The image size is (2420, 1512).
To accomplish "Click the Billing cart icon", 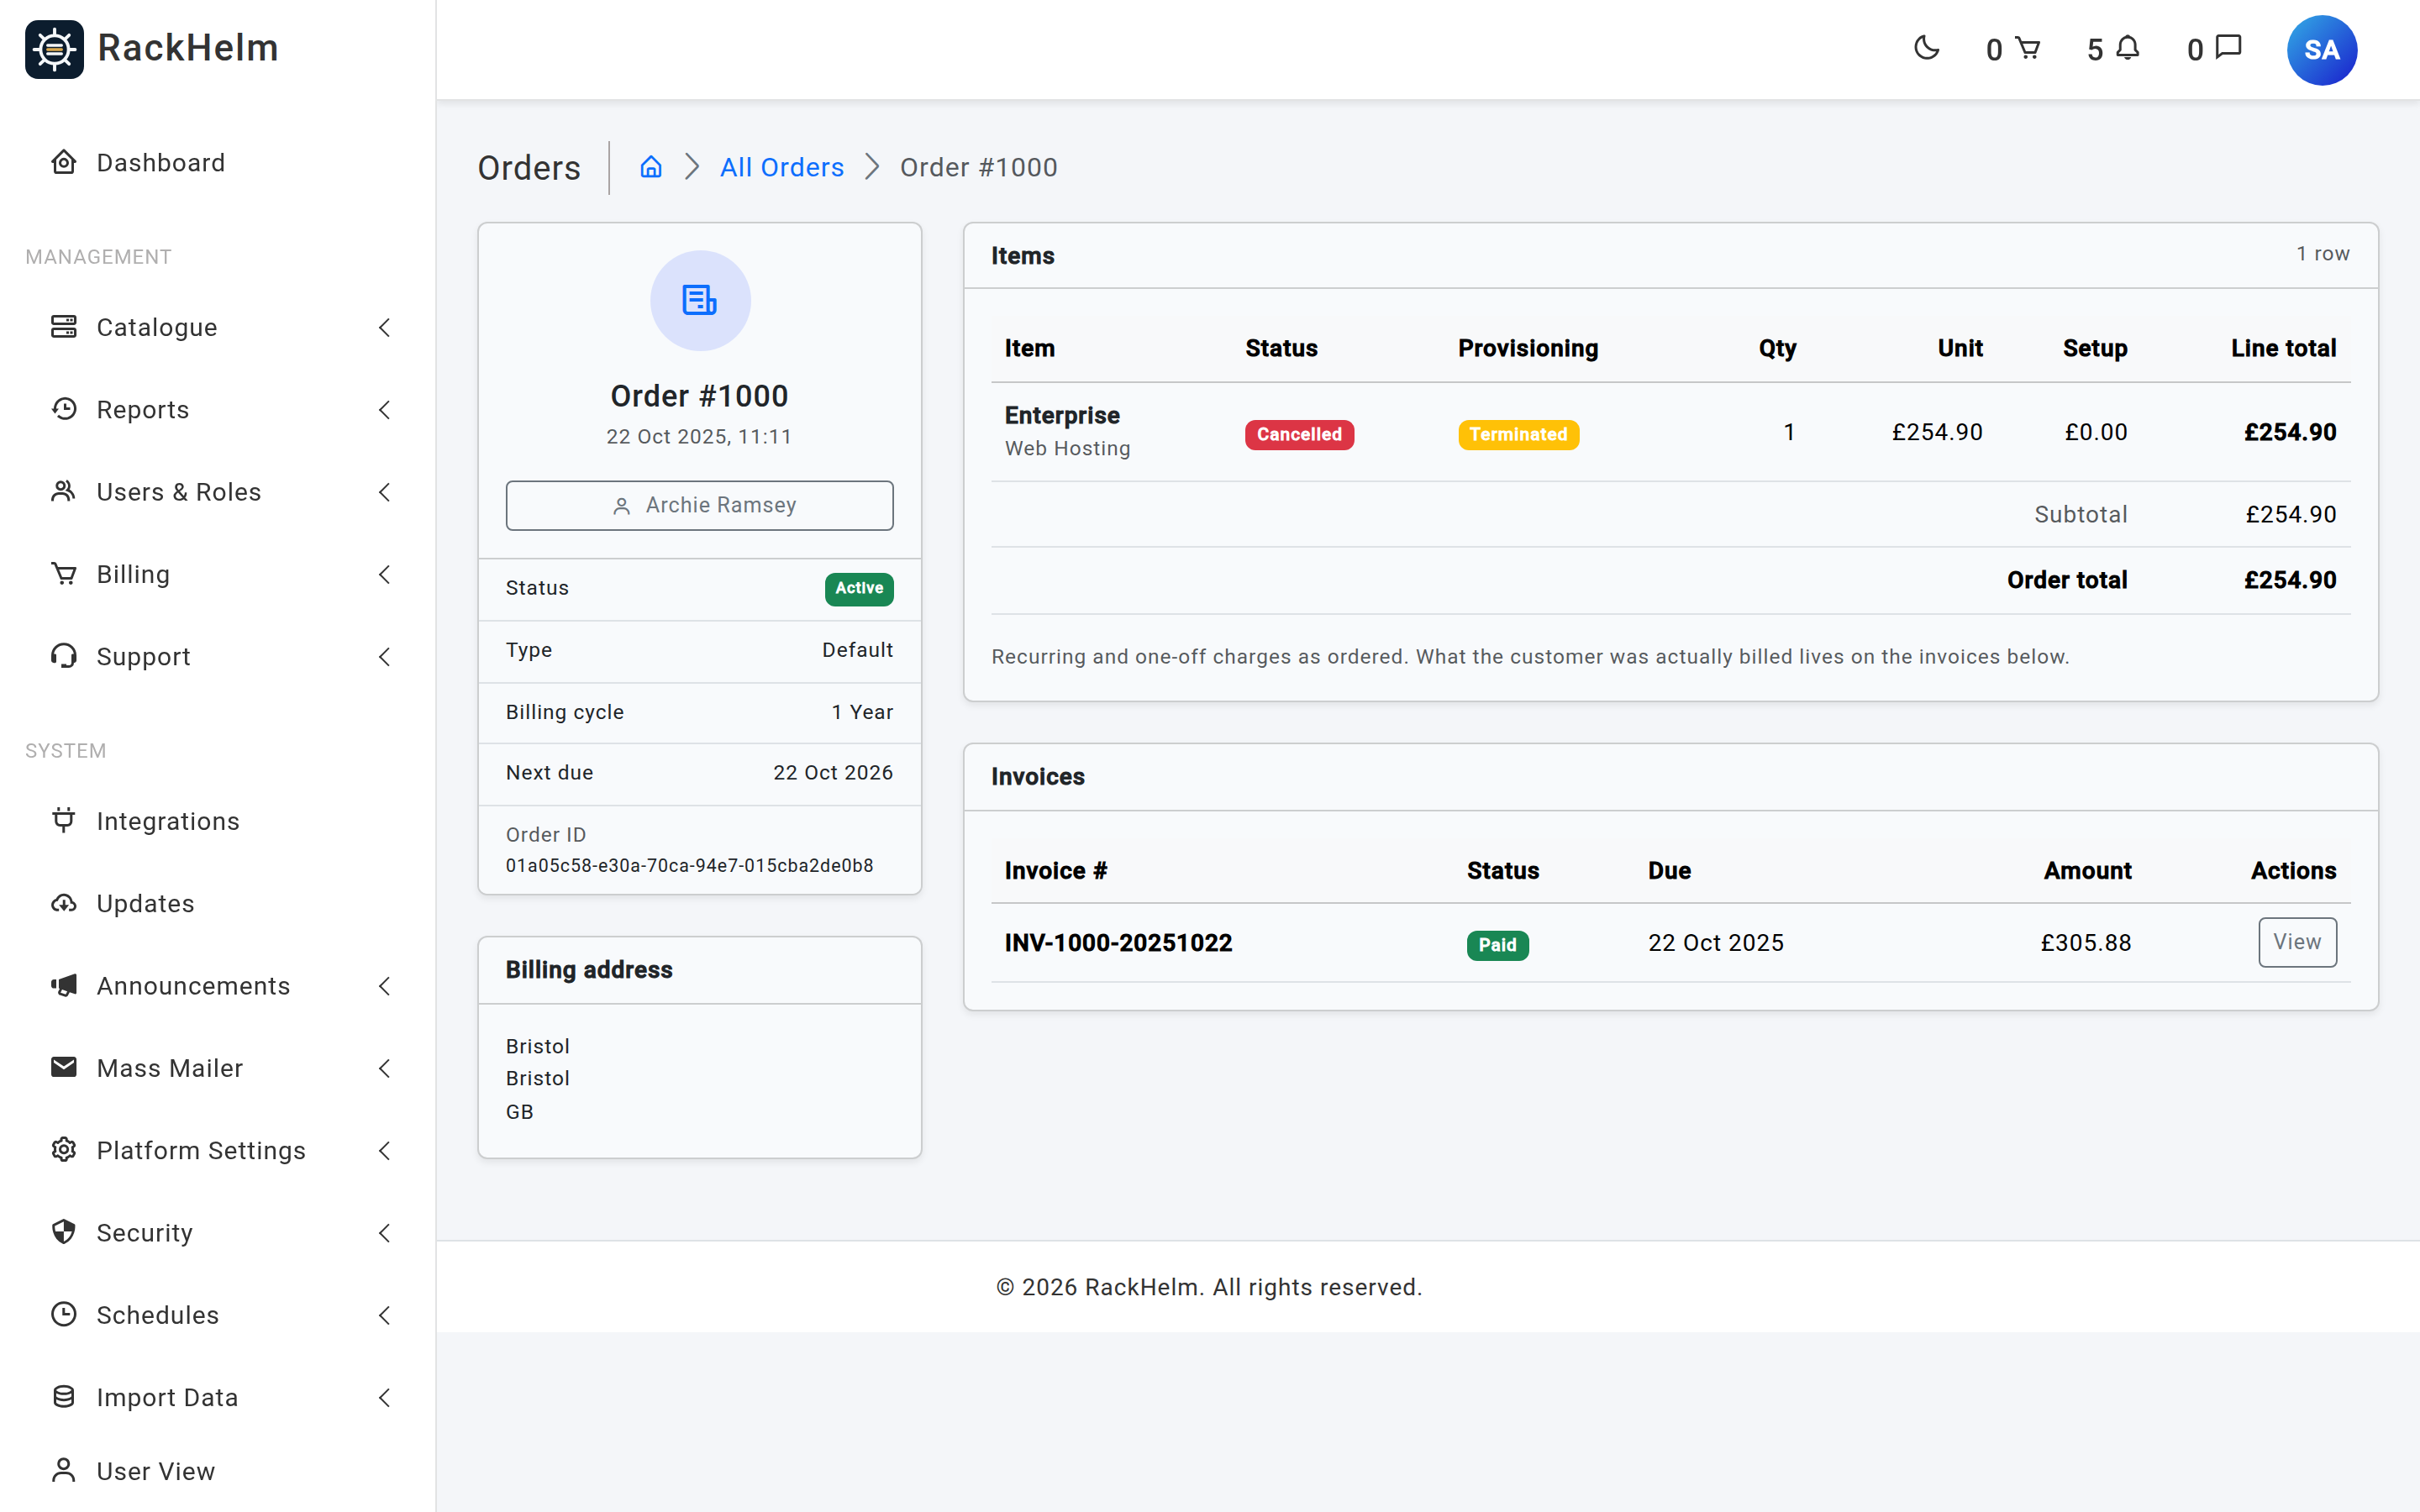I will (x=64, y=574).
